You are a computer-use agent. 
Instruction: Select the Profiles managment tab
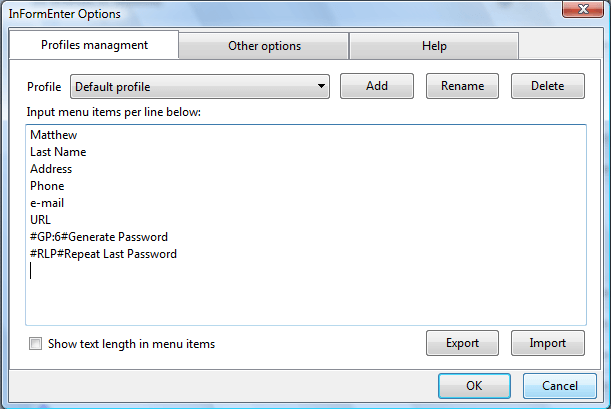94,45
